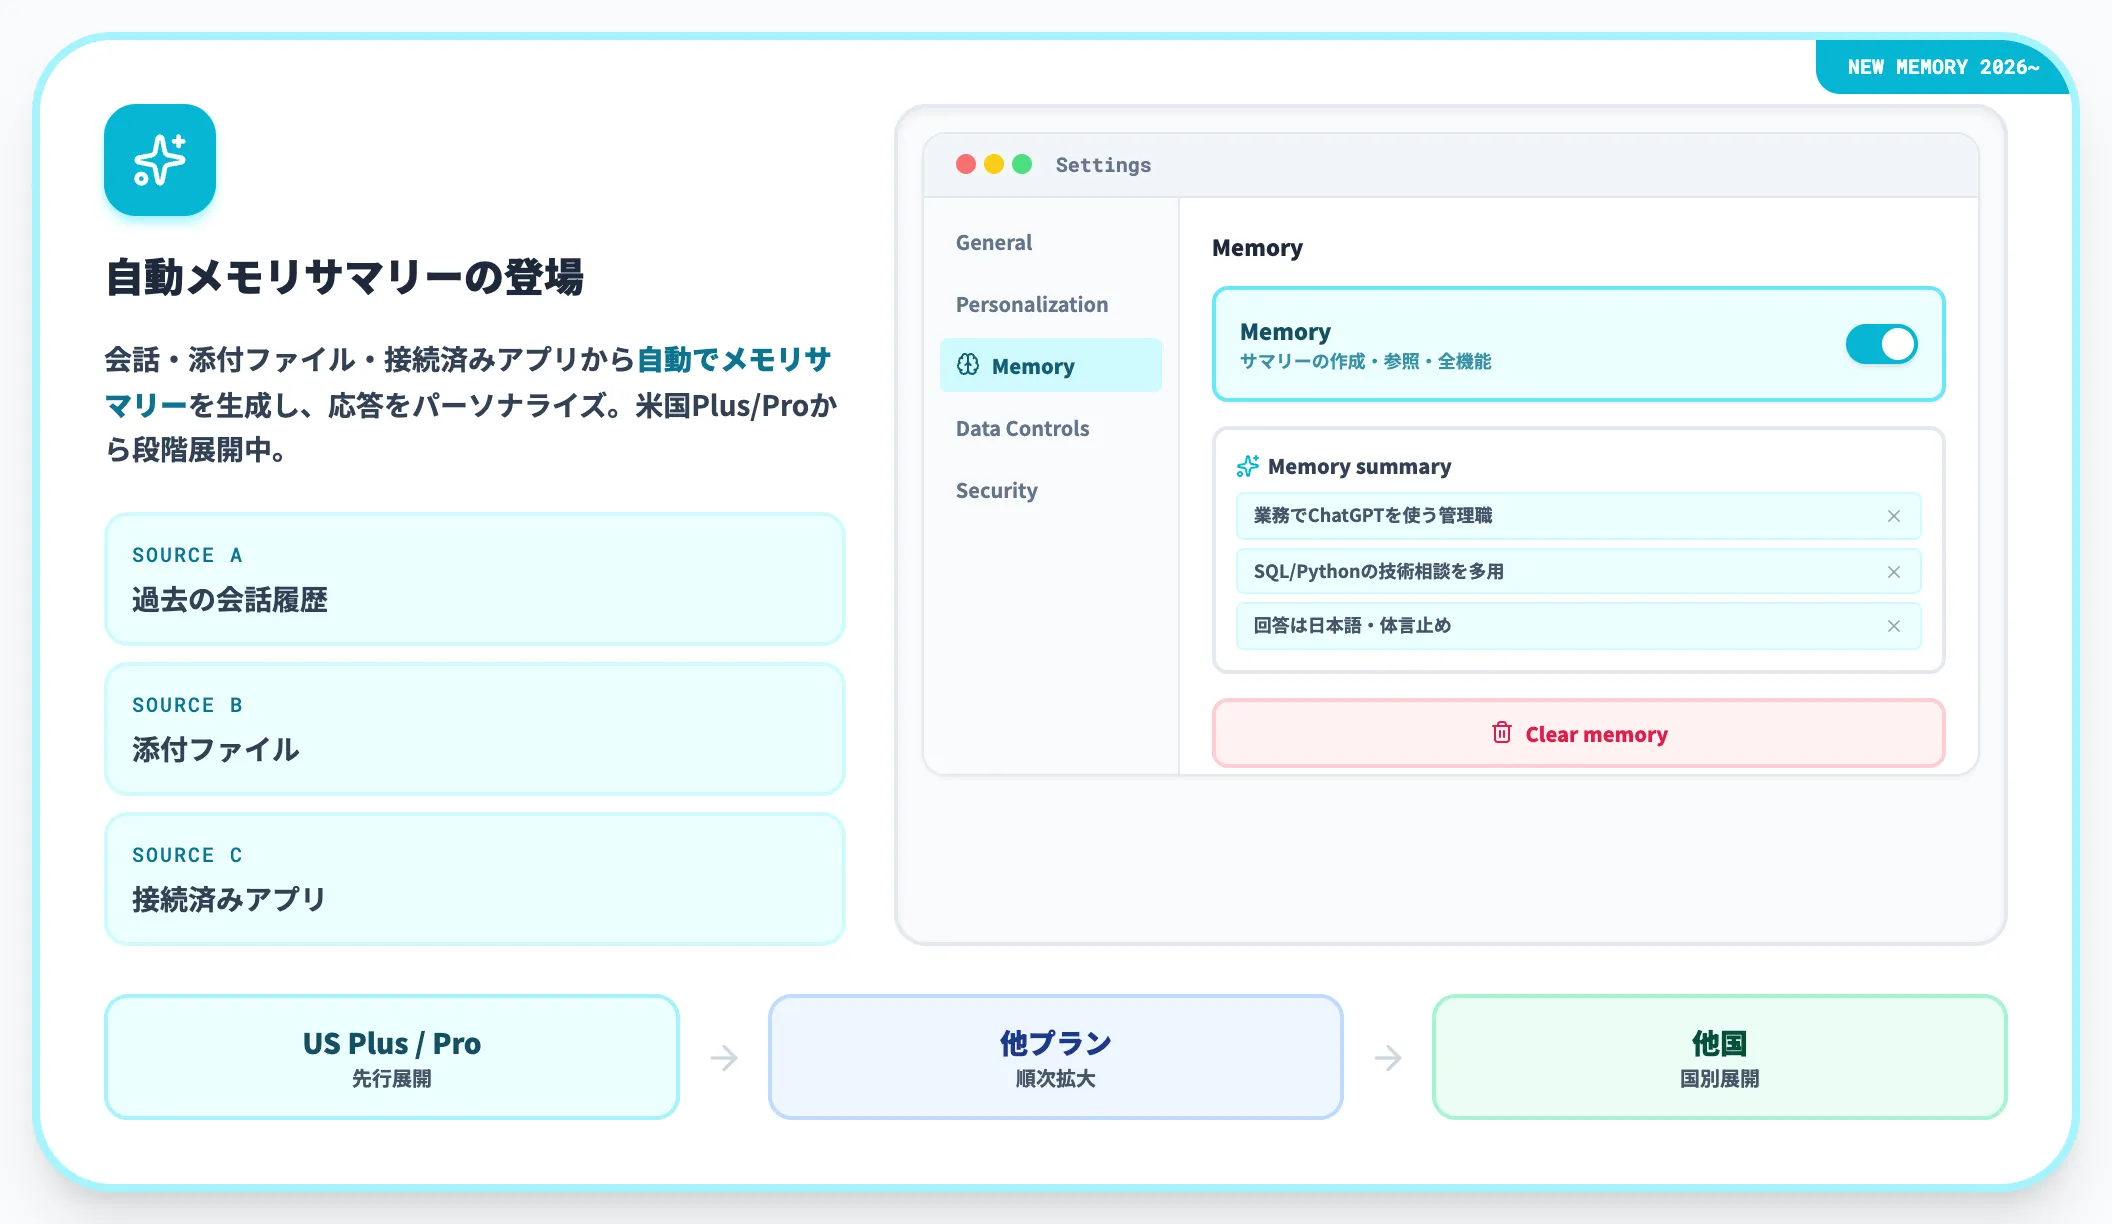Image resolution: width=2112 pixels, height=1224 pixels.
Task: Remove the SQL/Pythonの技術相談を多用 memory entry
Action: (1893, 572)
